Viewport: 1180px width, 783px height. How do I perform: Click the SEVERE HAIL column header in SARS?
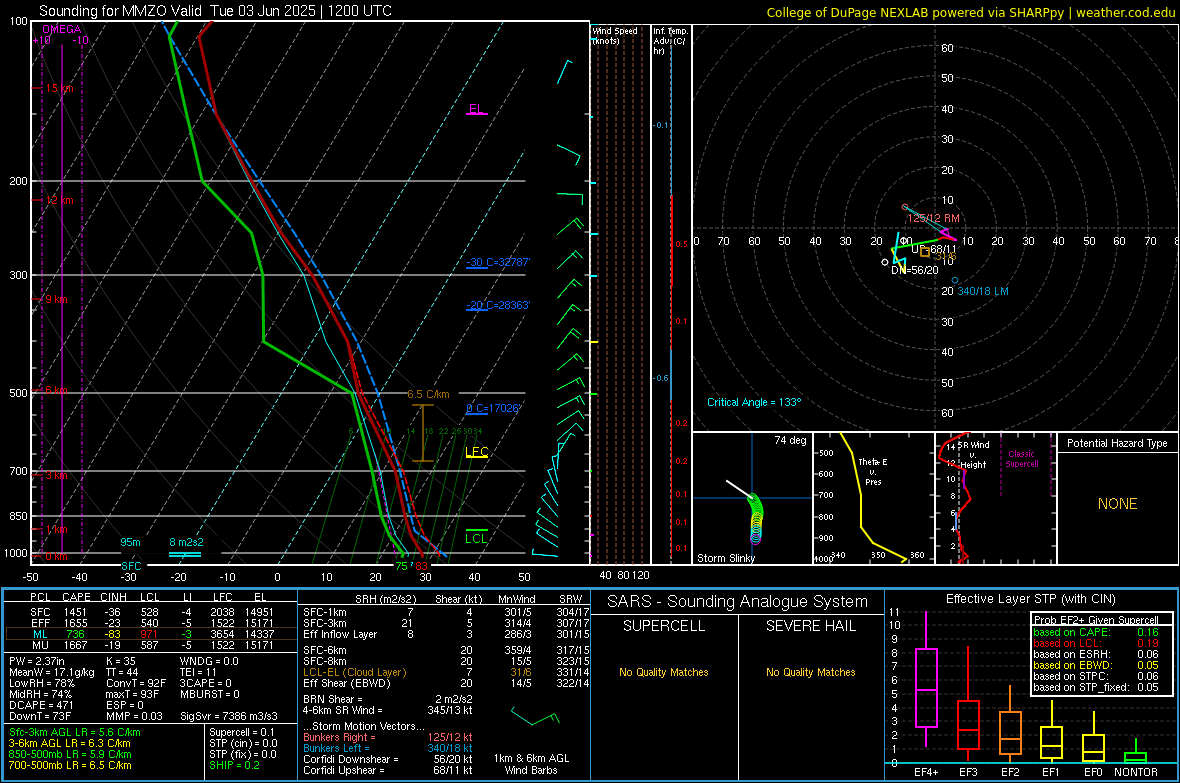pyautogui.click(x=810, y=626)
